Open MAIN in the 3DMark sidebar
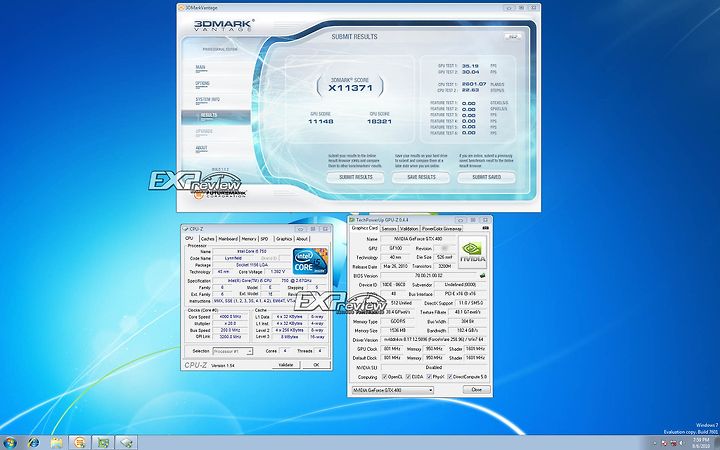The image size is (720, 450). coord(201,68)
